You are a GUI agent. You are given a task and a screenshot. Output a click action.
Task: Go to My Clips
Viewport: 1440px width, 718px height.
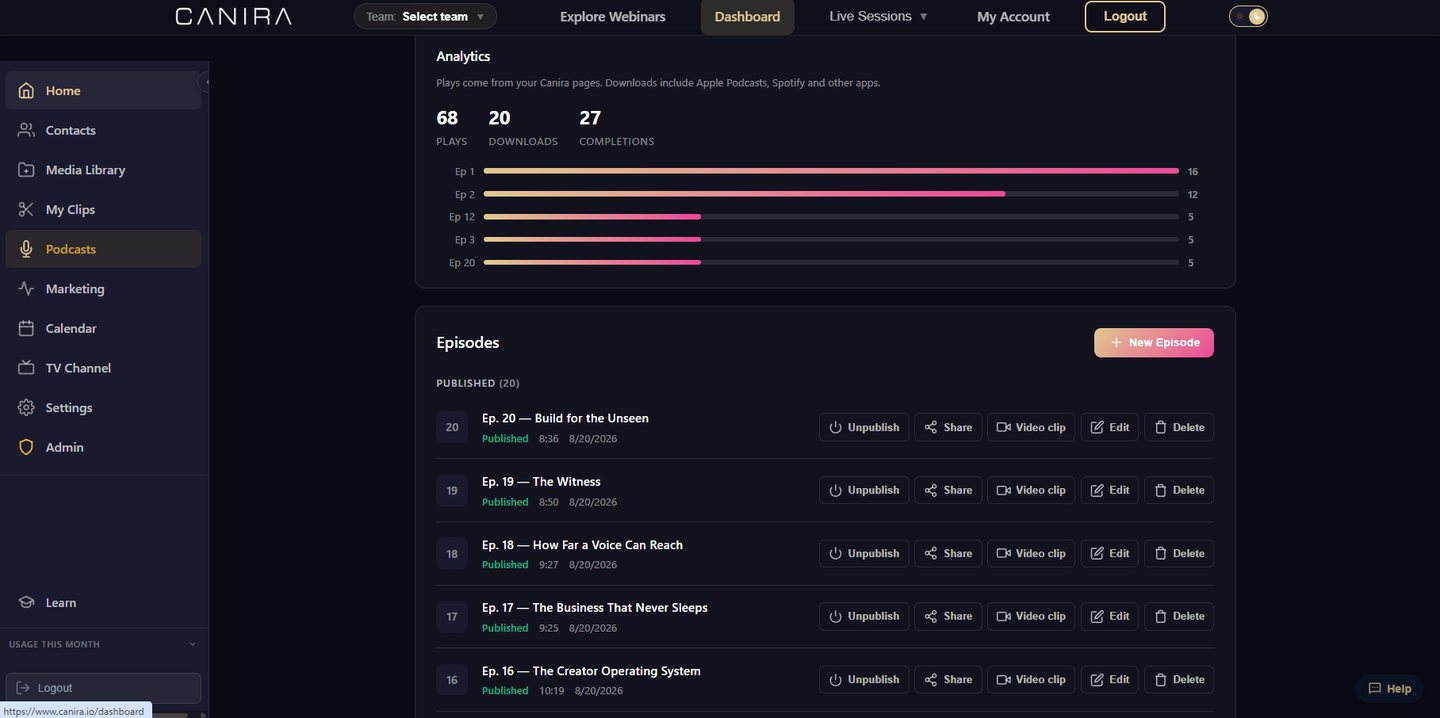pyautogui.click(x=103, y=209)
